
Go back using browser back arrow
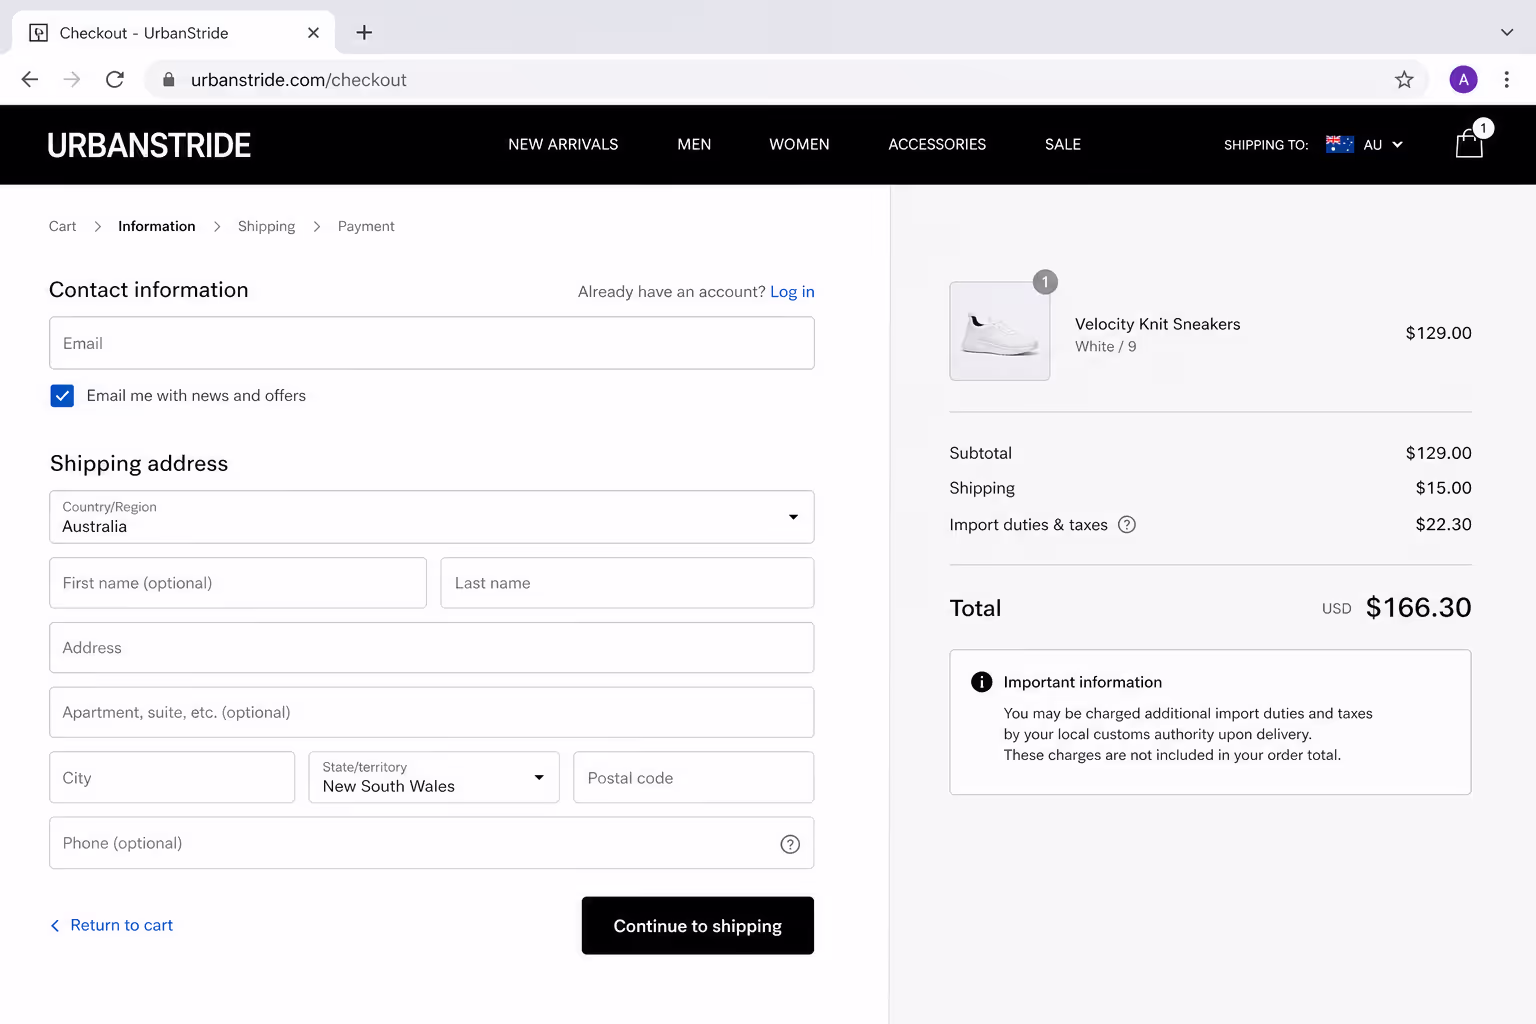tap(30, 80)
